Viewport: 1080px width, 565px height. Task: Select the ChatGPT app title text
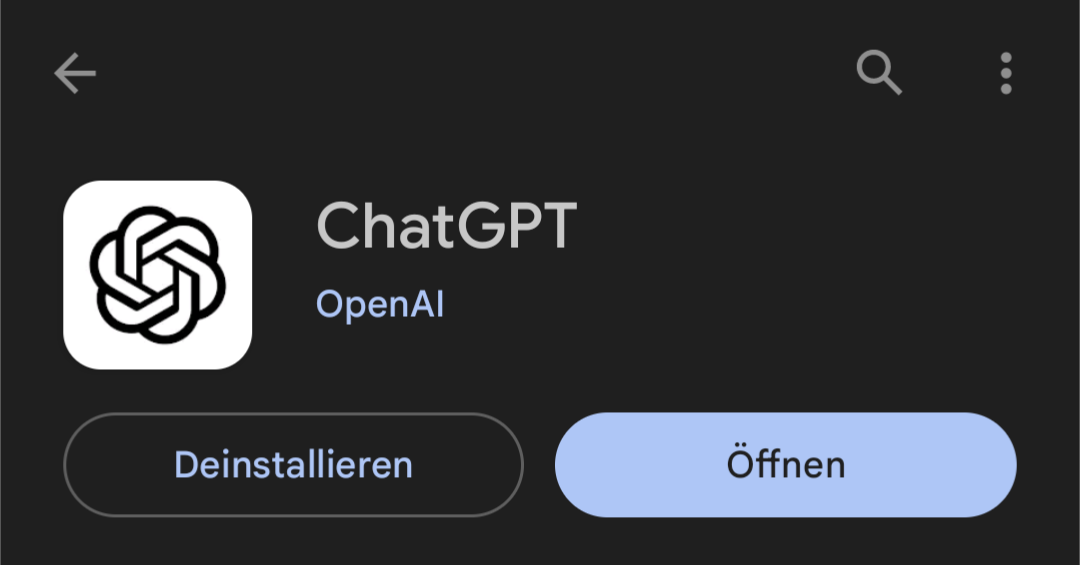(x=446, y=225)
